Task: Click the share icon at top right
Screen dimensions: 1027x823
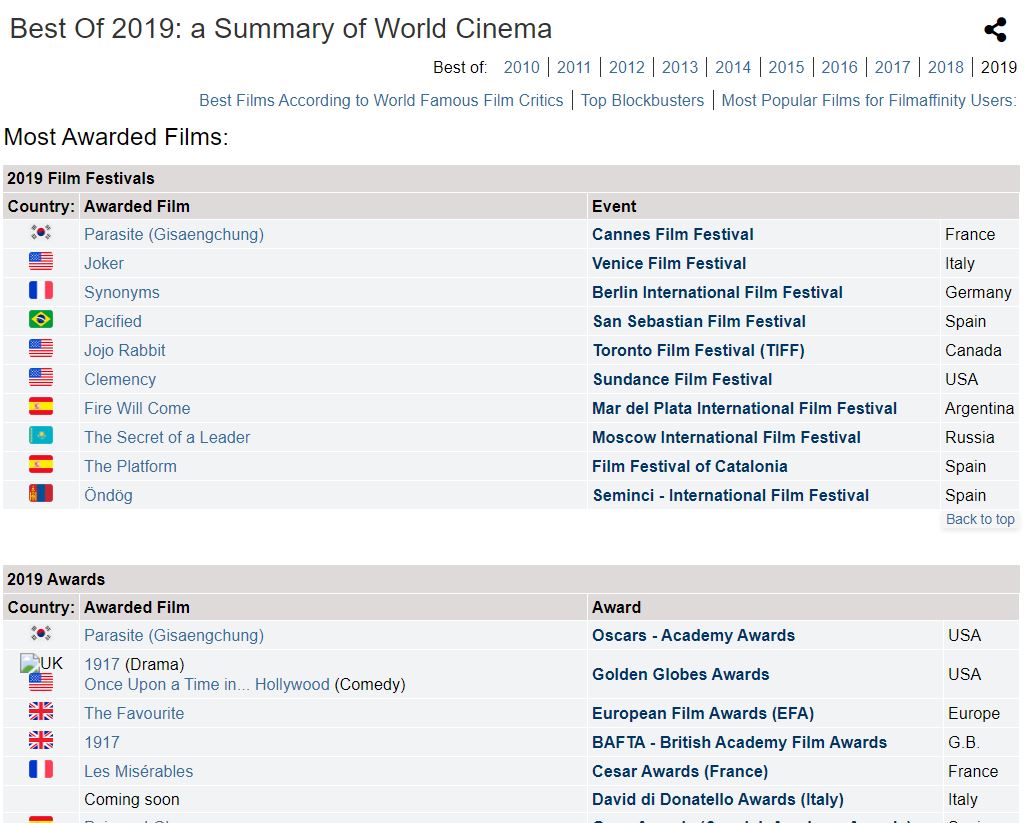Action: [995, 30]
